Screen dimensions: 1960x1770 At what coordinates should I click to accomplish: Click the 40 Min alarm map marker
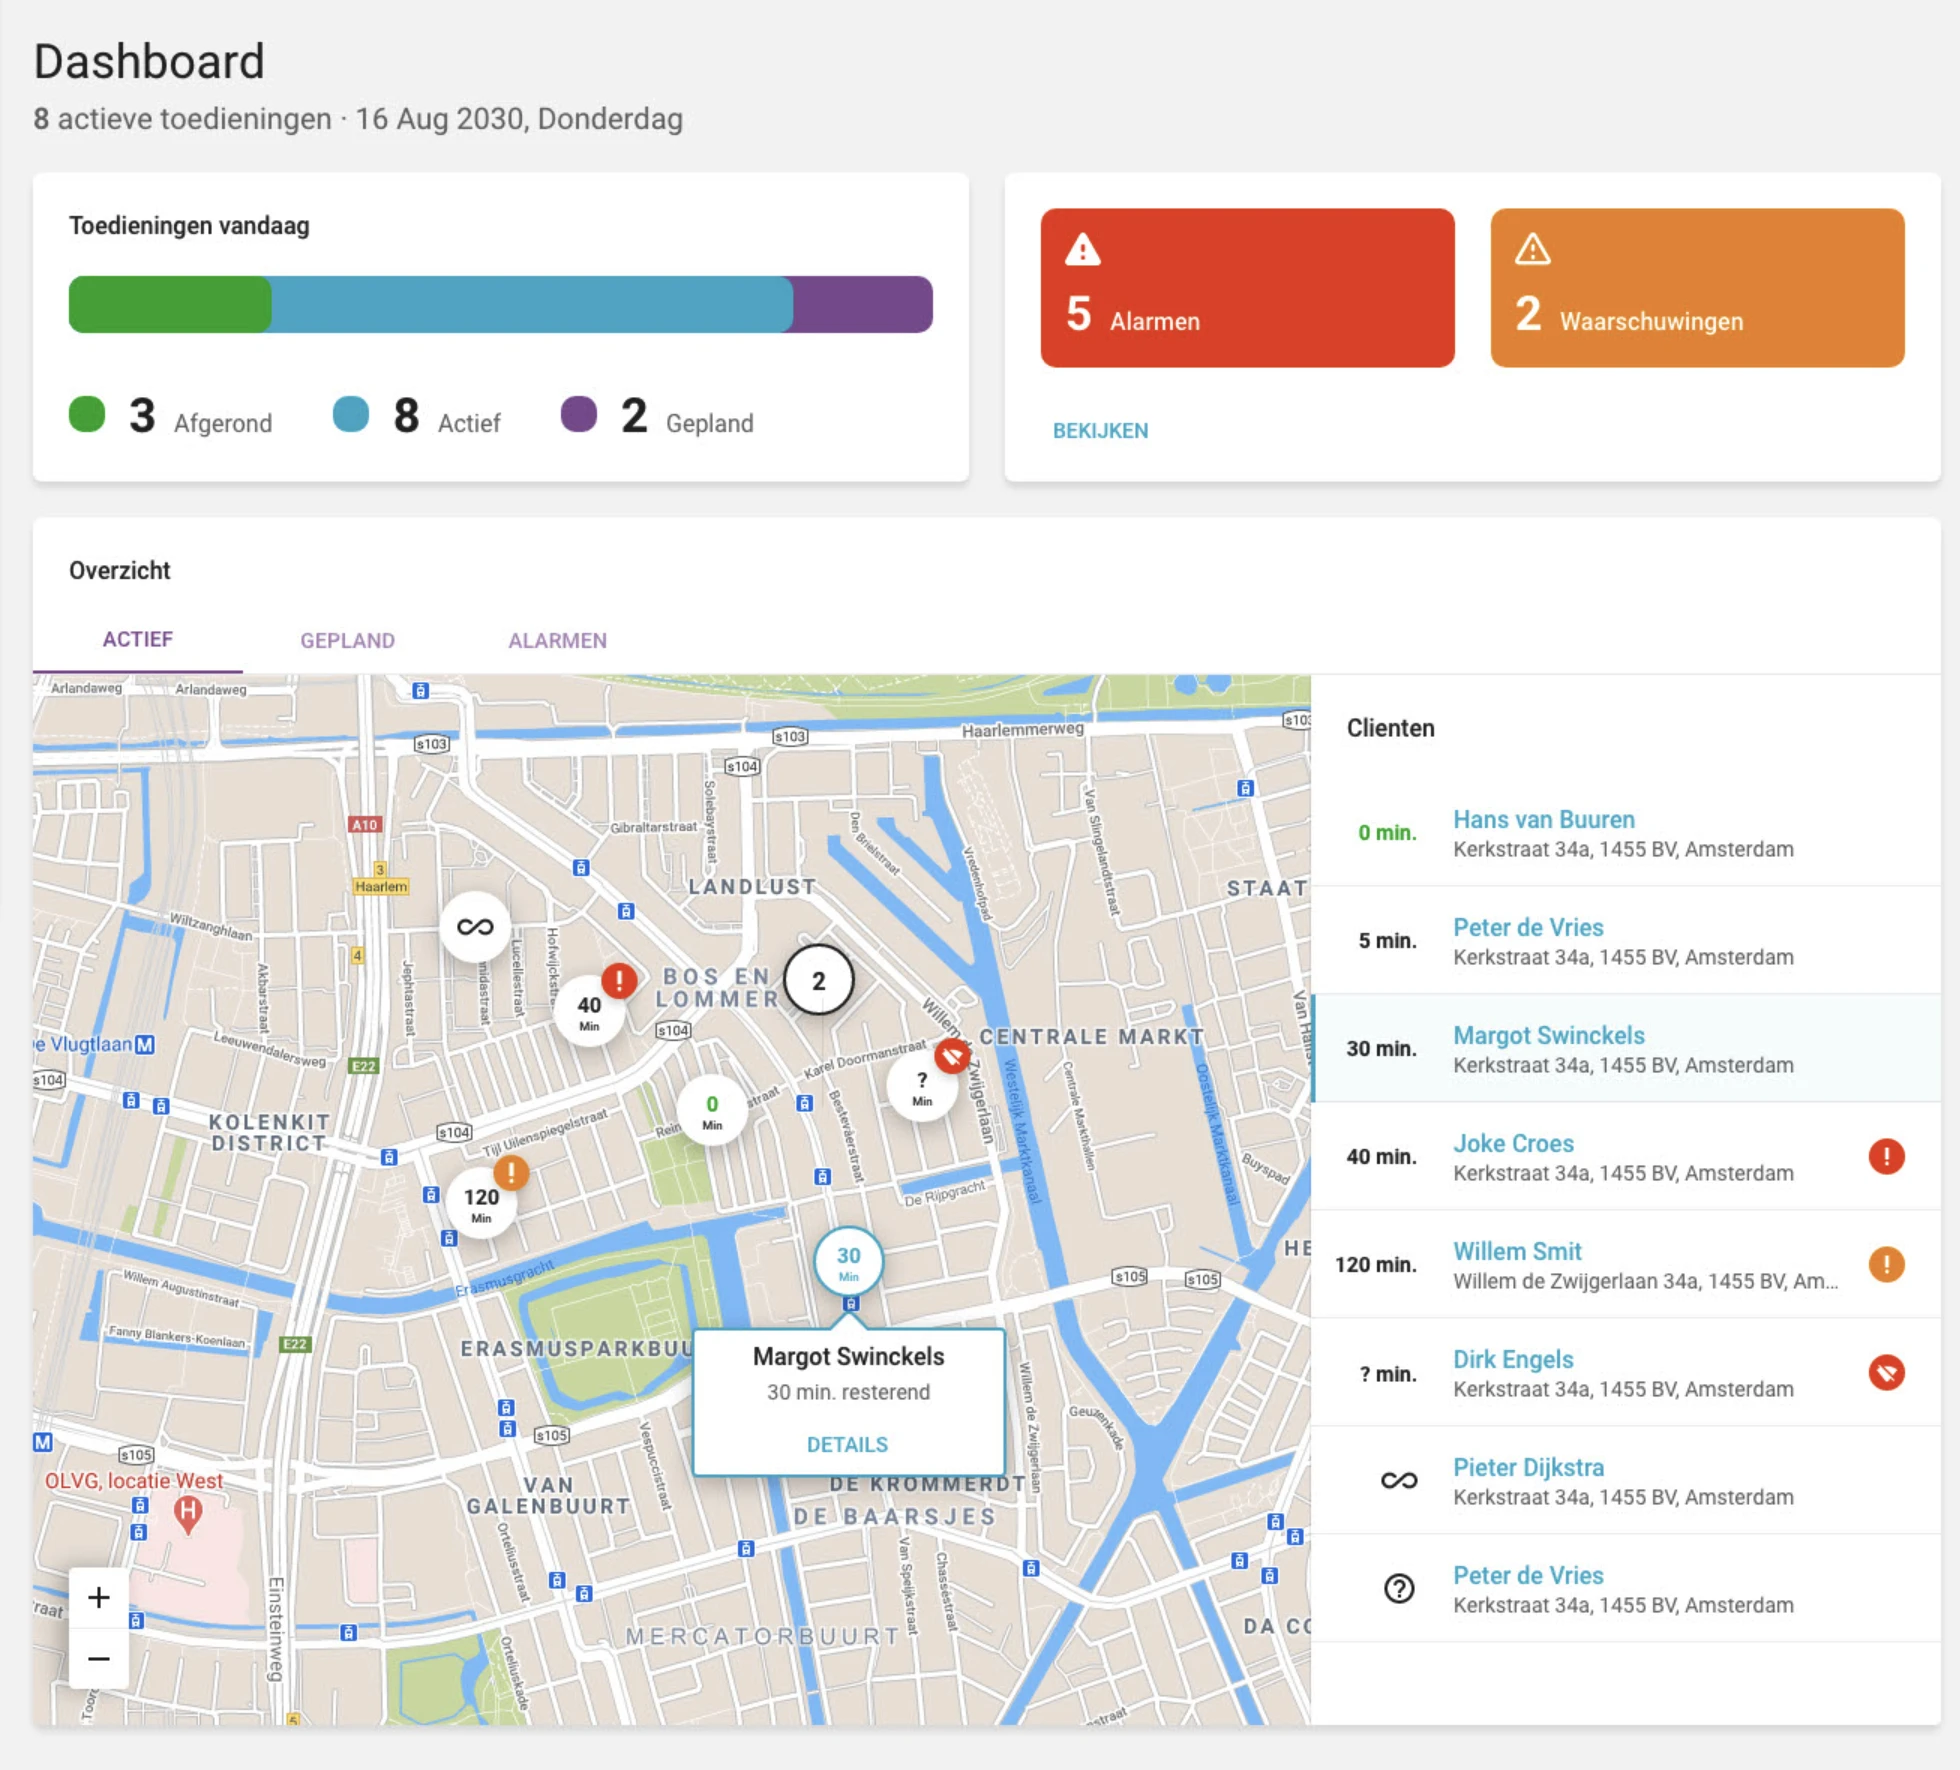pyautogui.click(x=590, y=1012)
